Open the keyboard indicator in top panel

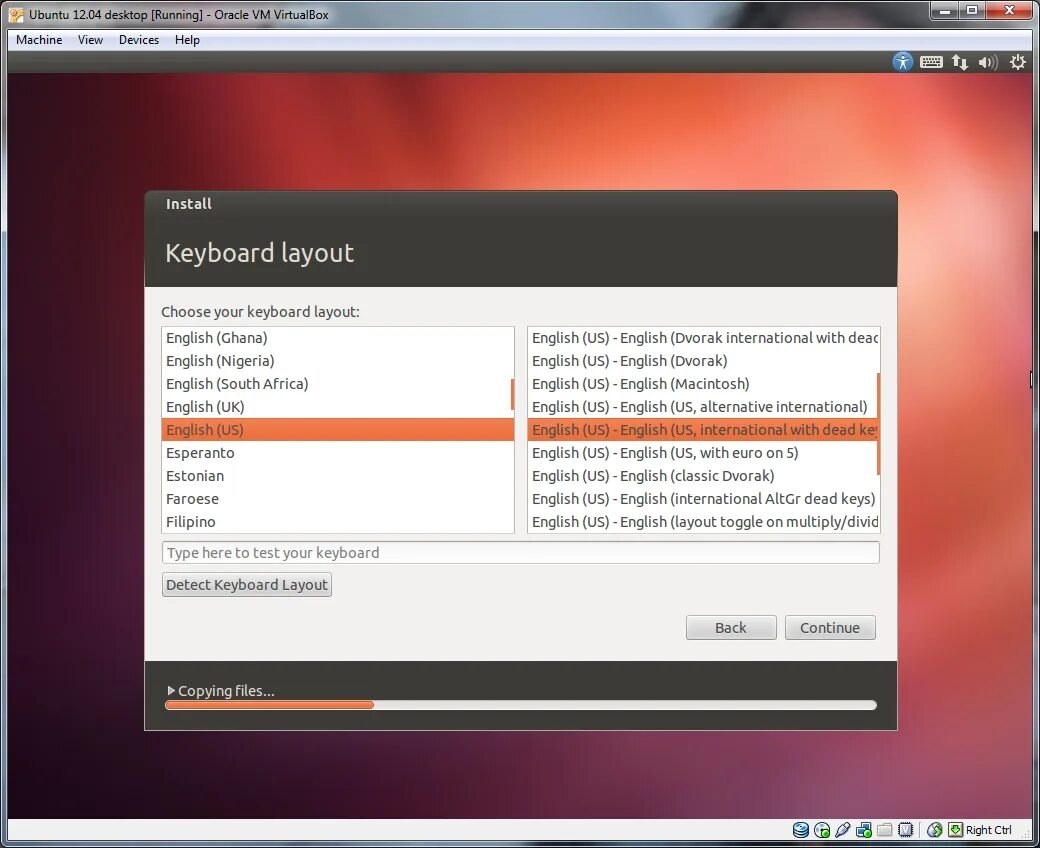(x=931, y=62)
